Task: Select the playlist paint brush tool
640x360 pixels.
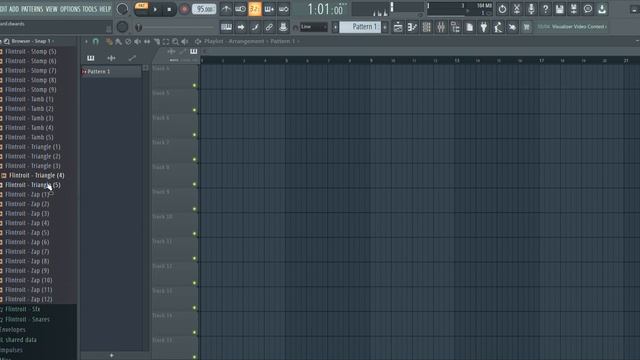Action: pos(118,41)
